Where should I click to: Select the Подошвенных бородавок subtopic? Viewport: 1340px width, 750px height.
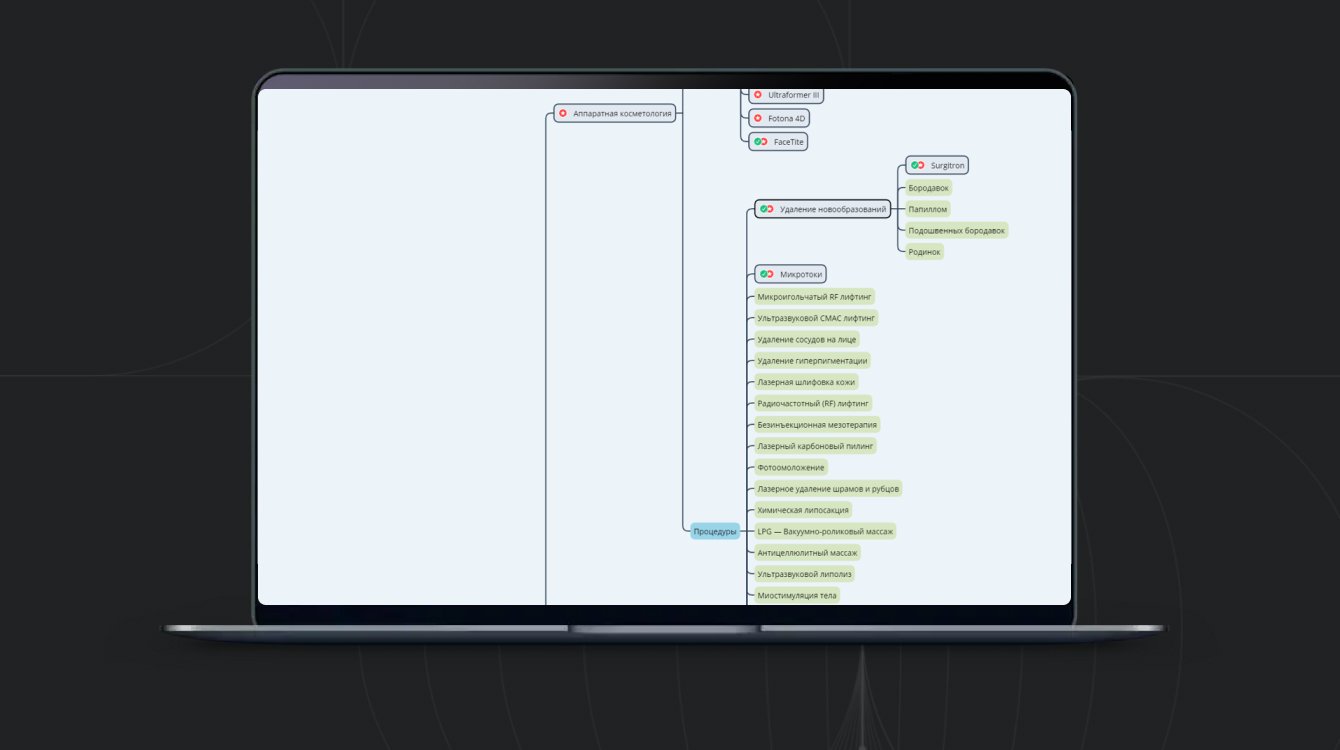point(956,230)
